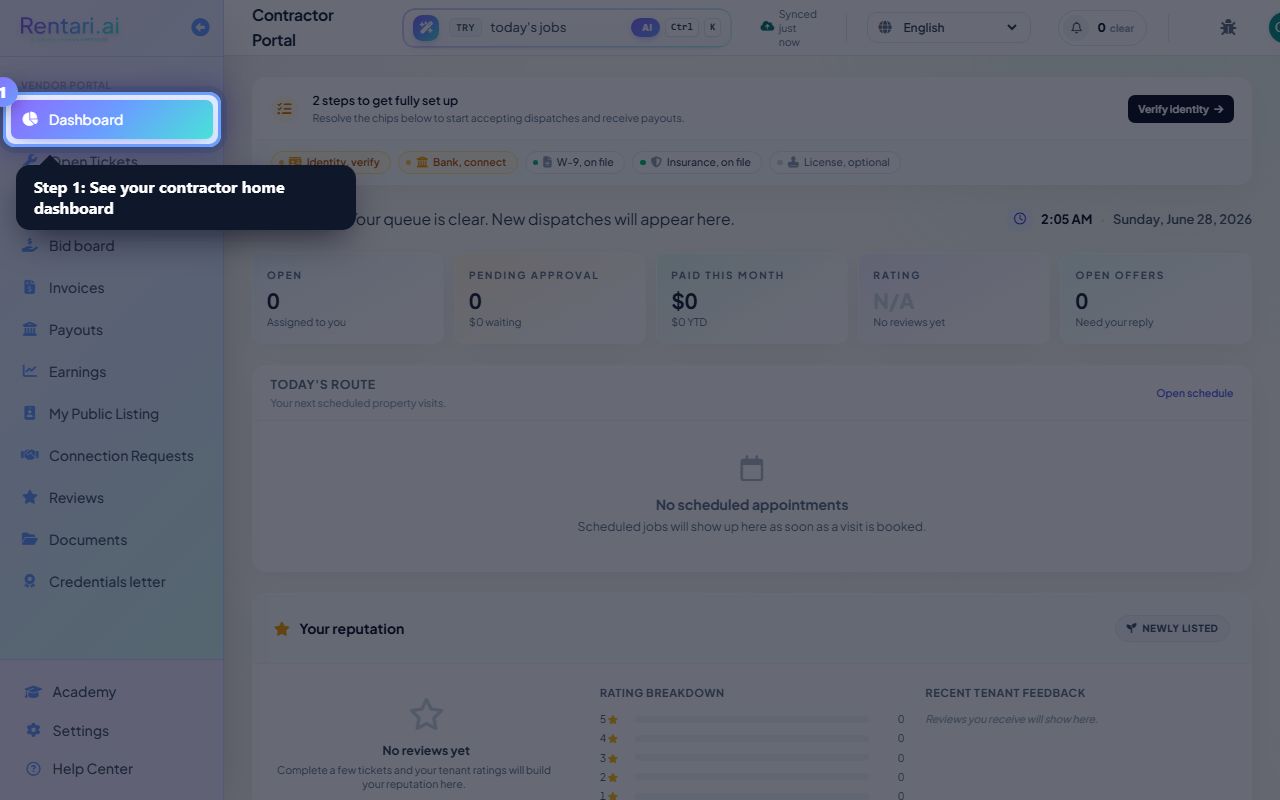
Task: Click the Open stat card
Action: 347,298
